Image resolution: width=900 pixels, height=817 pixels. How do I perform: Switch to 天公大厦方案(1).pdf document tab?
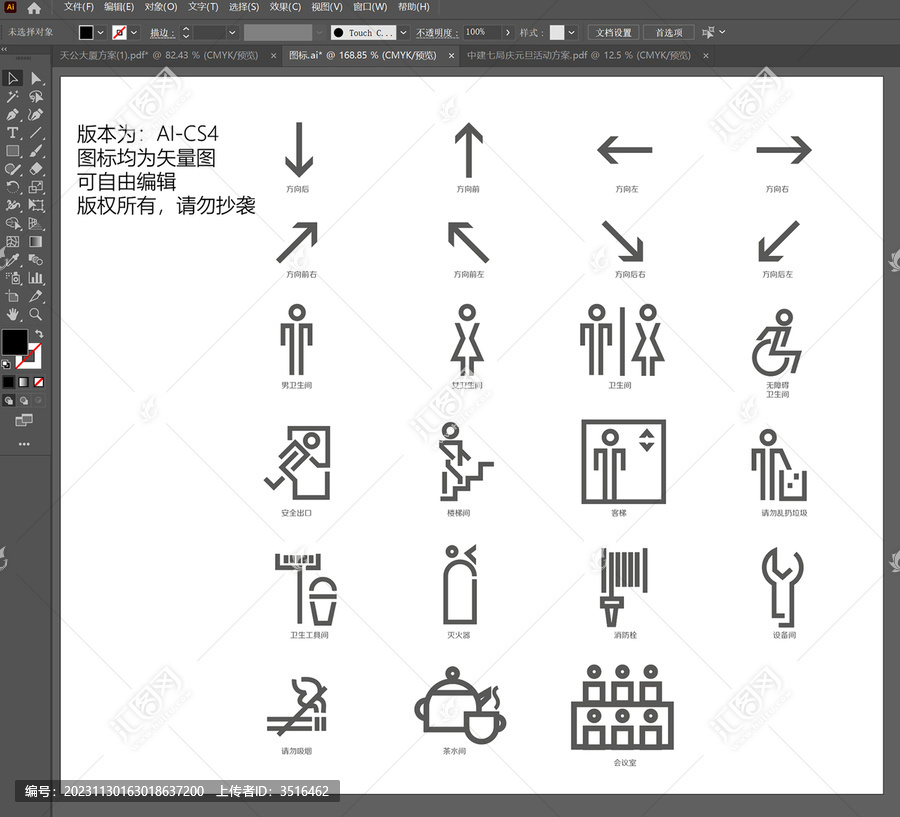pyautogui.click(x=159, y=56)
